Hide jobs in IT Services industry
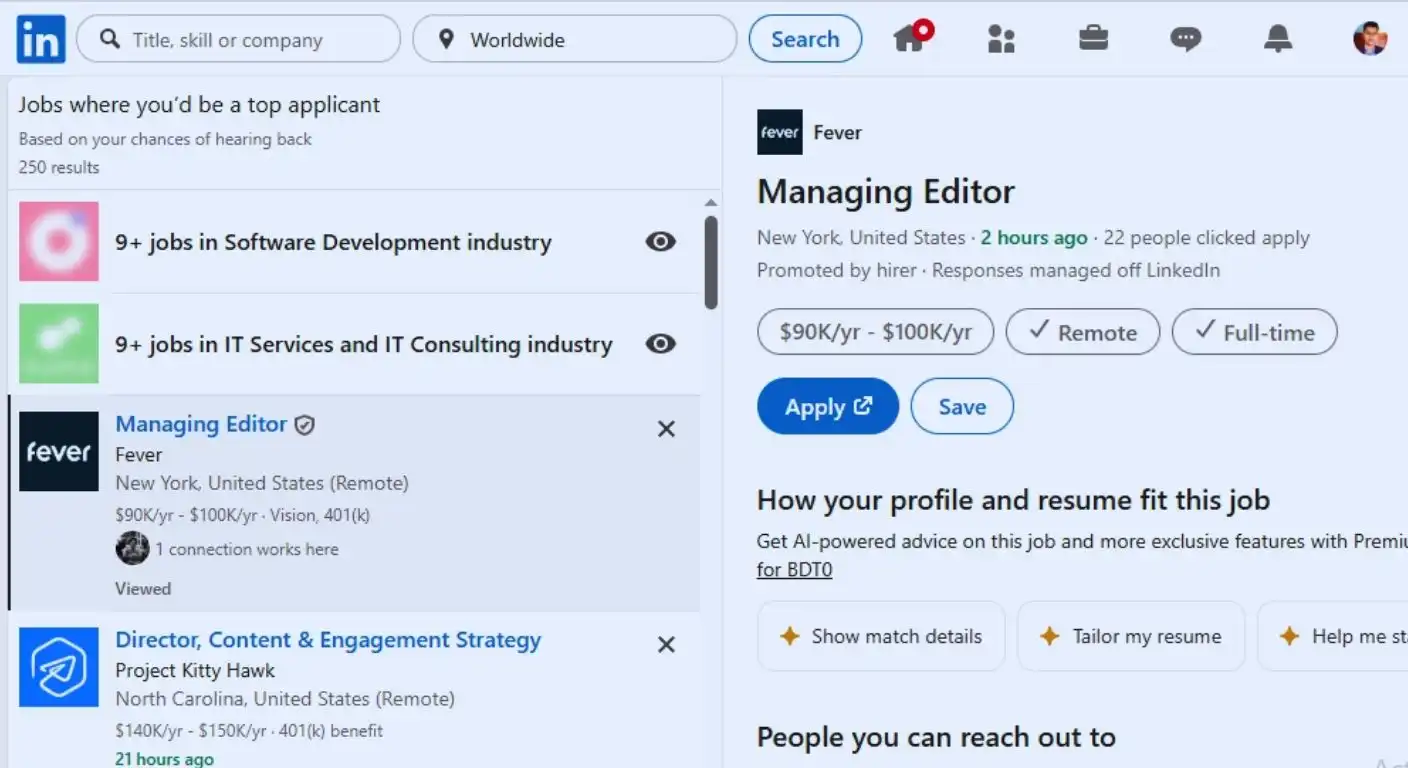Screen dimensions: 1408x768 coord(660,343)
